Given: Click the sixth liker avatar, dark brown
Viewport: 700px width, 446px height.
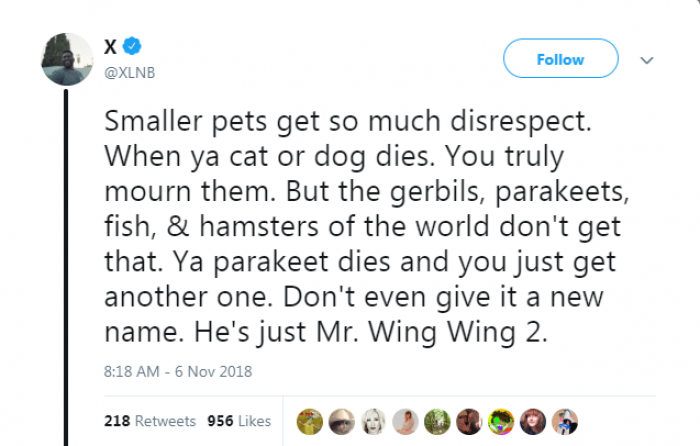Looking at the screenshot, I should [x=470, y=421].
